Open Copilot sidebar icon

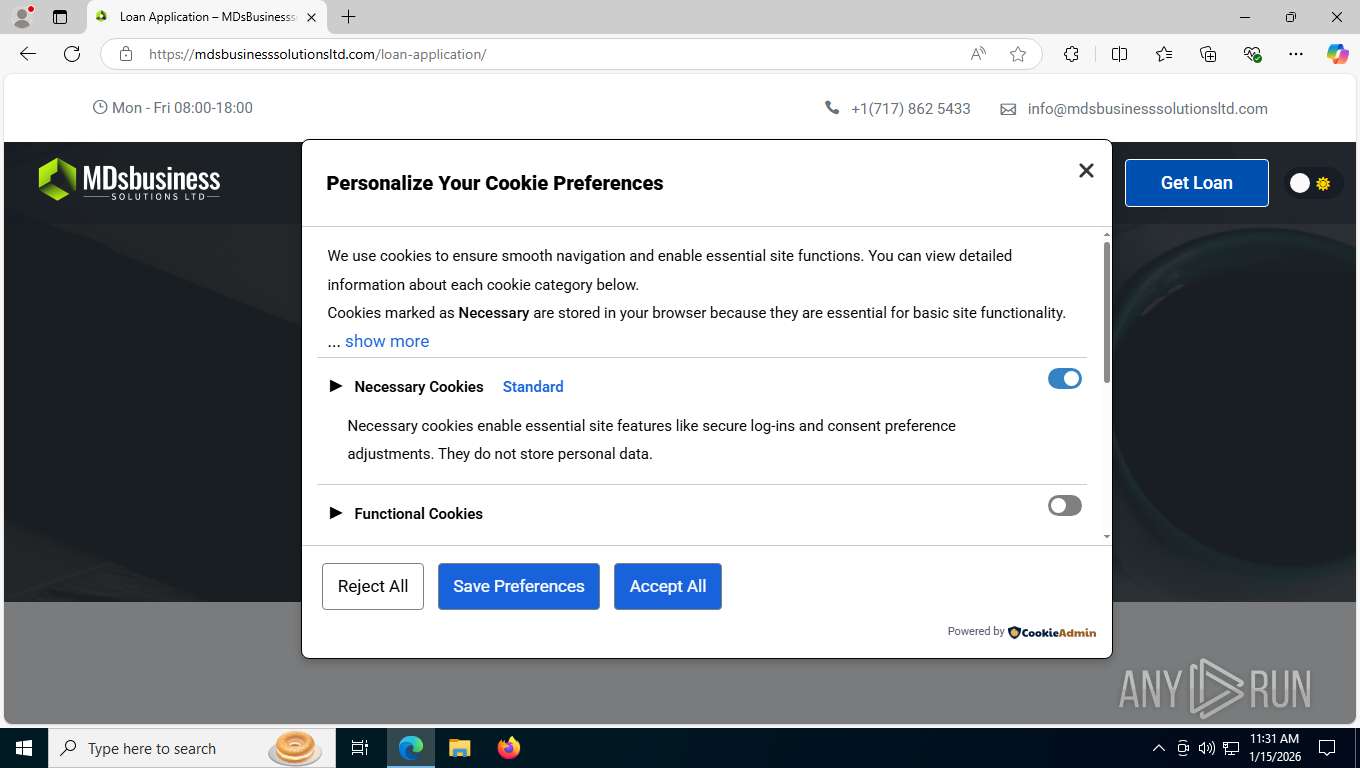click(x=1337, y=54)
